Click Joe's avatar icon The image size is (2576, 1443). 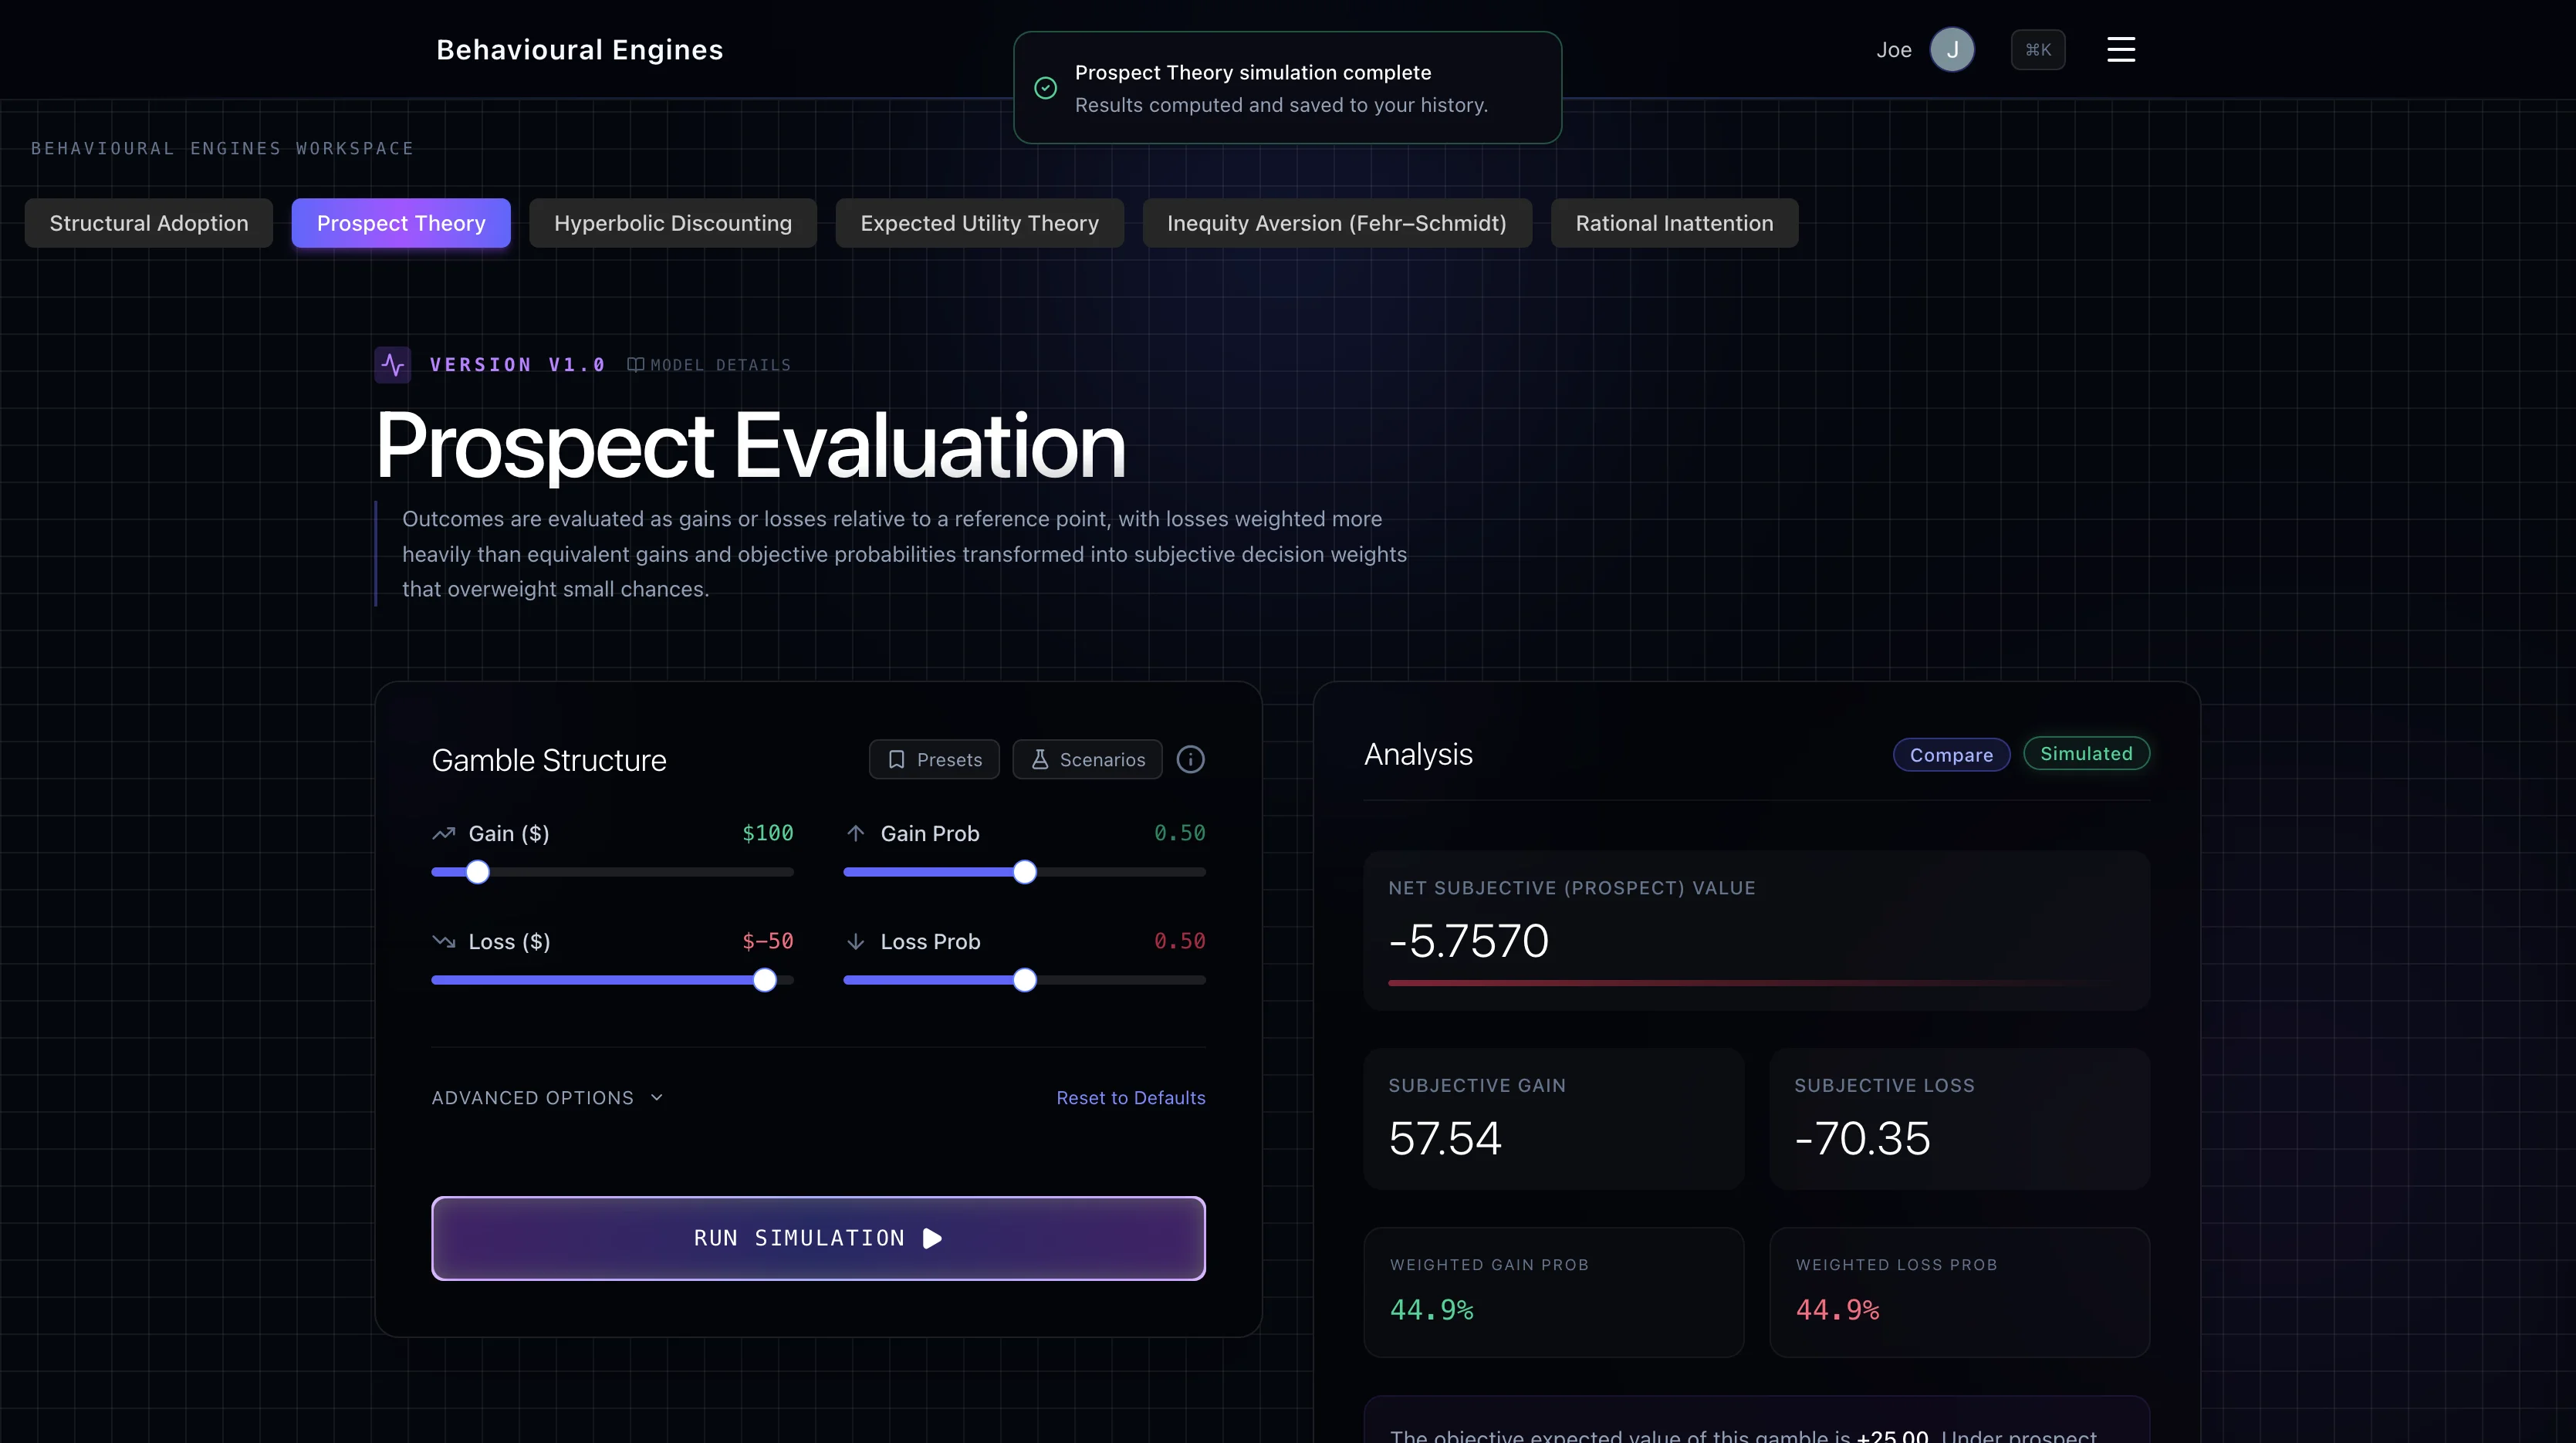point(1952,49)
